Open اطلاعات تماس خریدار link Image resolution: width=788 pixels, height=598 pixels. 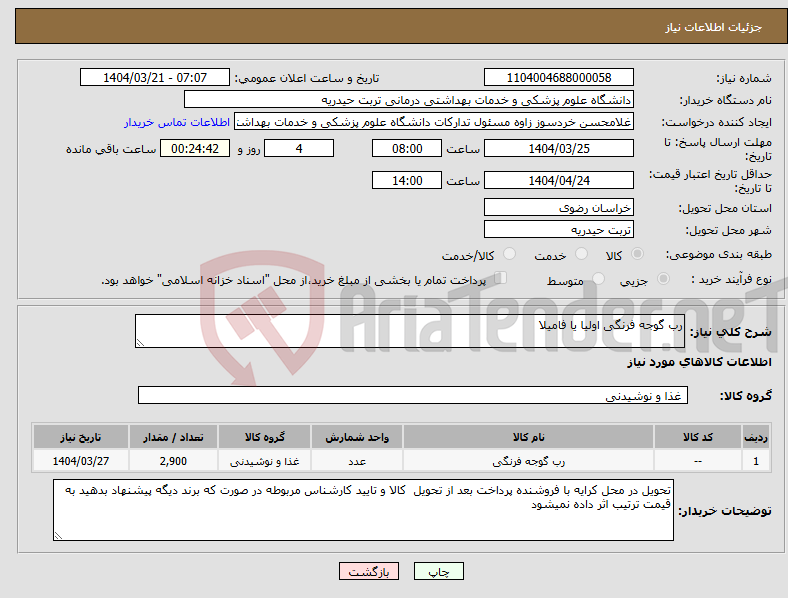tap(177, 122)
